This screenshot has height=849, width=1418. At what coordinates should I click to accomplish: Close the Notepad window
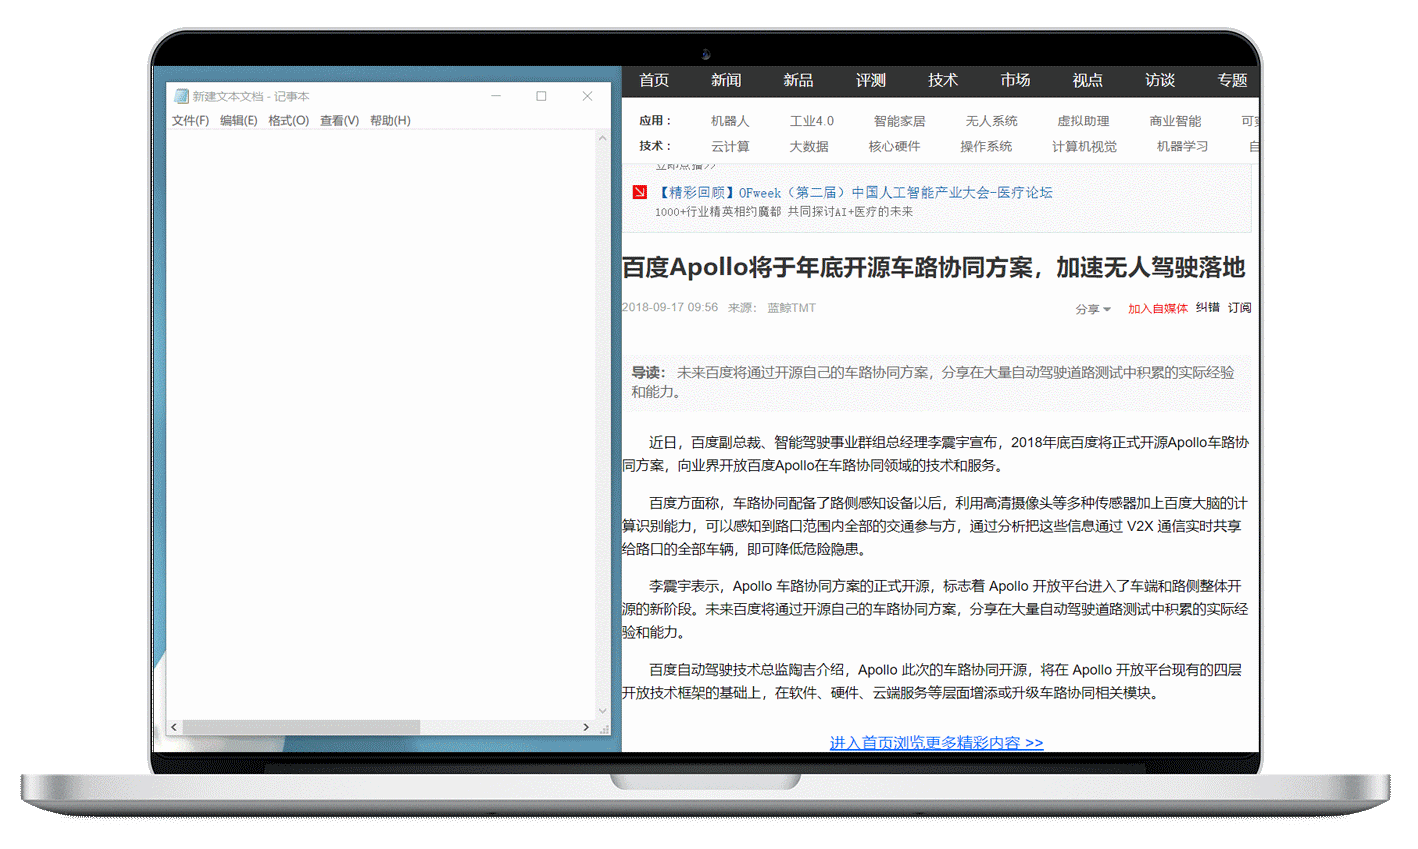pos(587,96)
